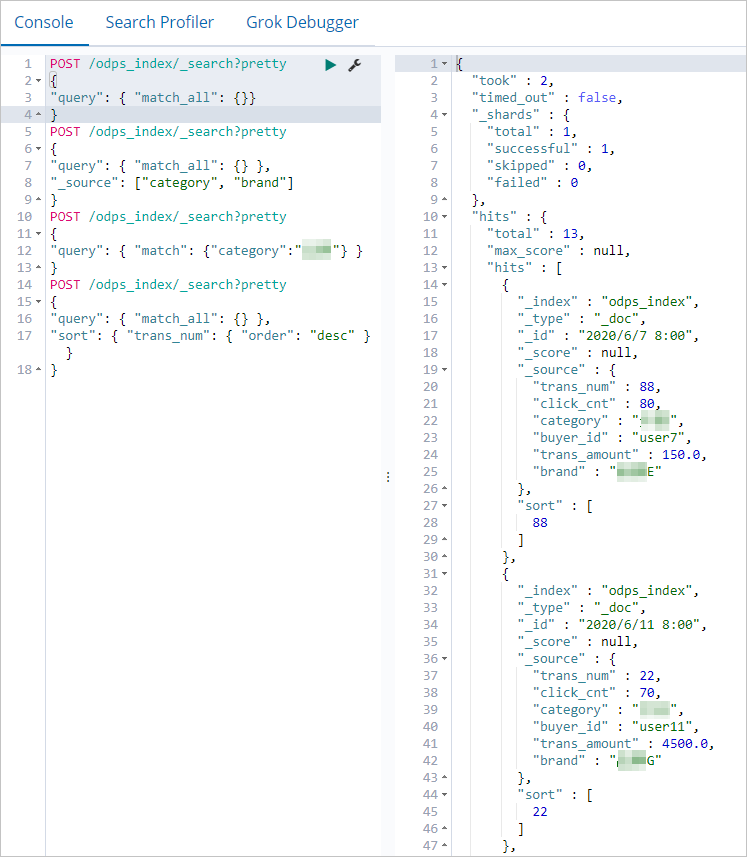This screenshot has height=857, width=747.
Task: Collapse fold arrow at editor line 11
Action: pyautogui.click(x=38, y=234)
